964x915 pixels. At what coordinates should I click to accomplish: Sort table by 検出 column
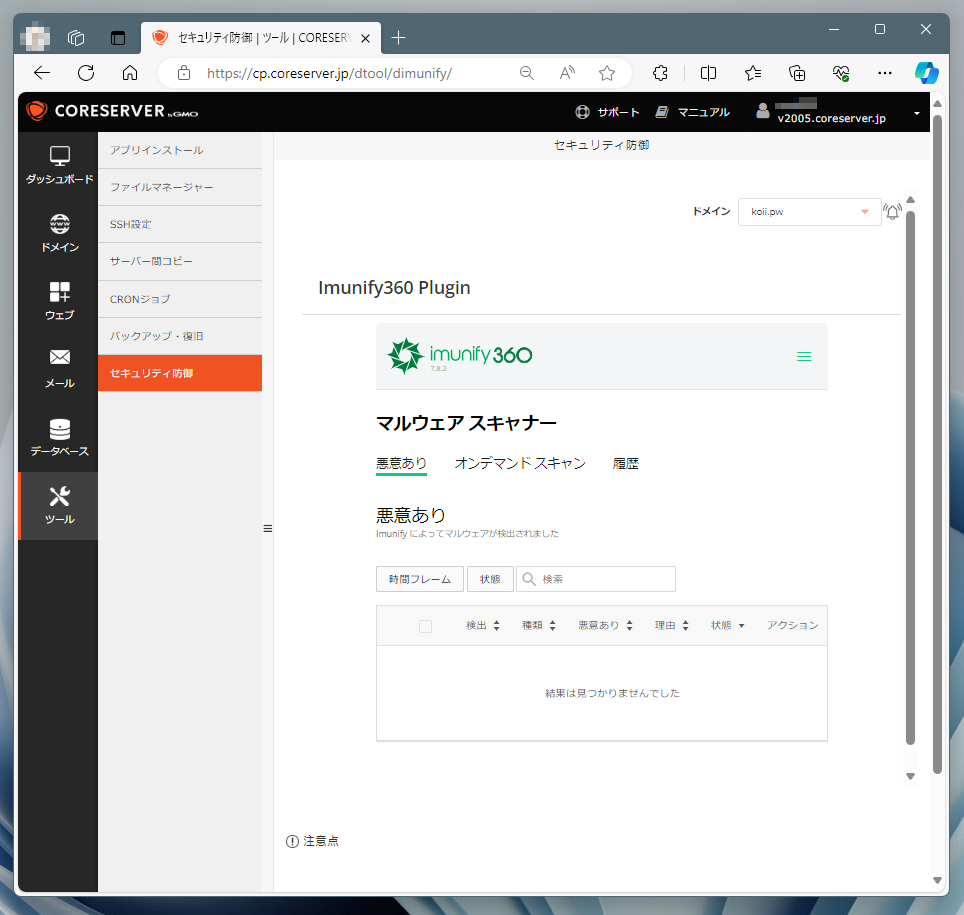[483, 625]
